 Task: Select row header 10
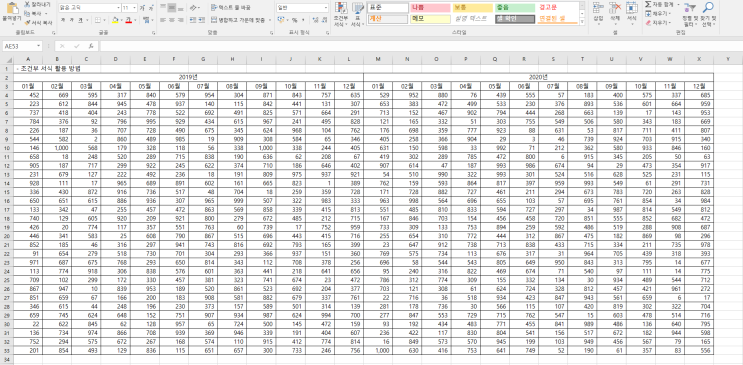click(7, 147)
